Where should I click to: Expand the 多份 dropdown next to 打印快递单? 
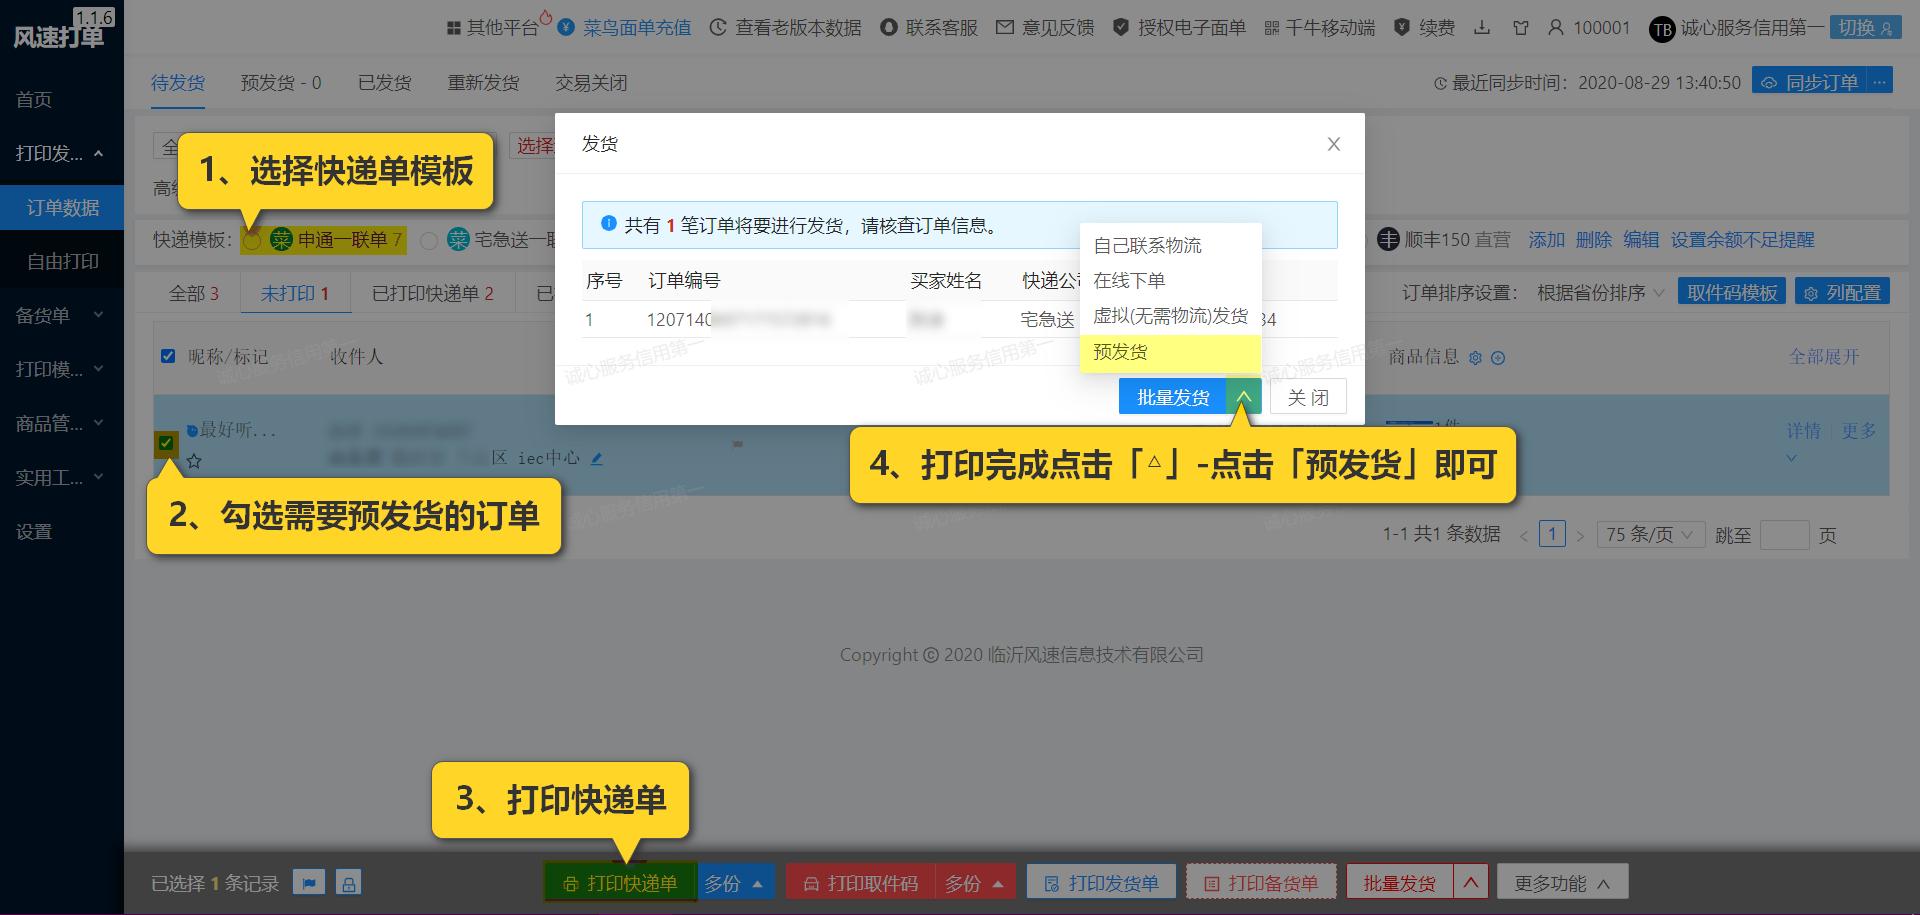pos(737,883)
